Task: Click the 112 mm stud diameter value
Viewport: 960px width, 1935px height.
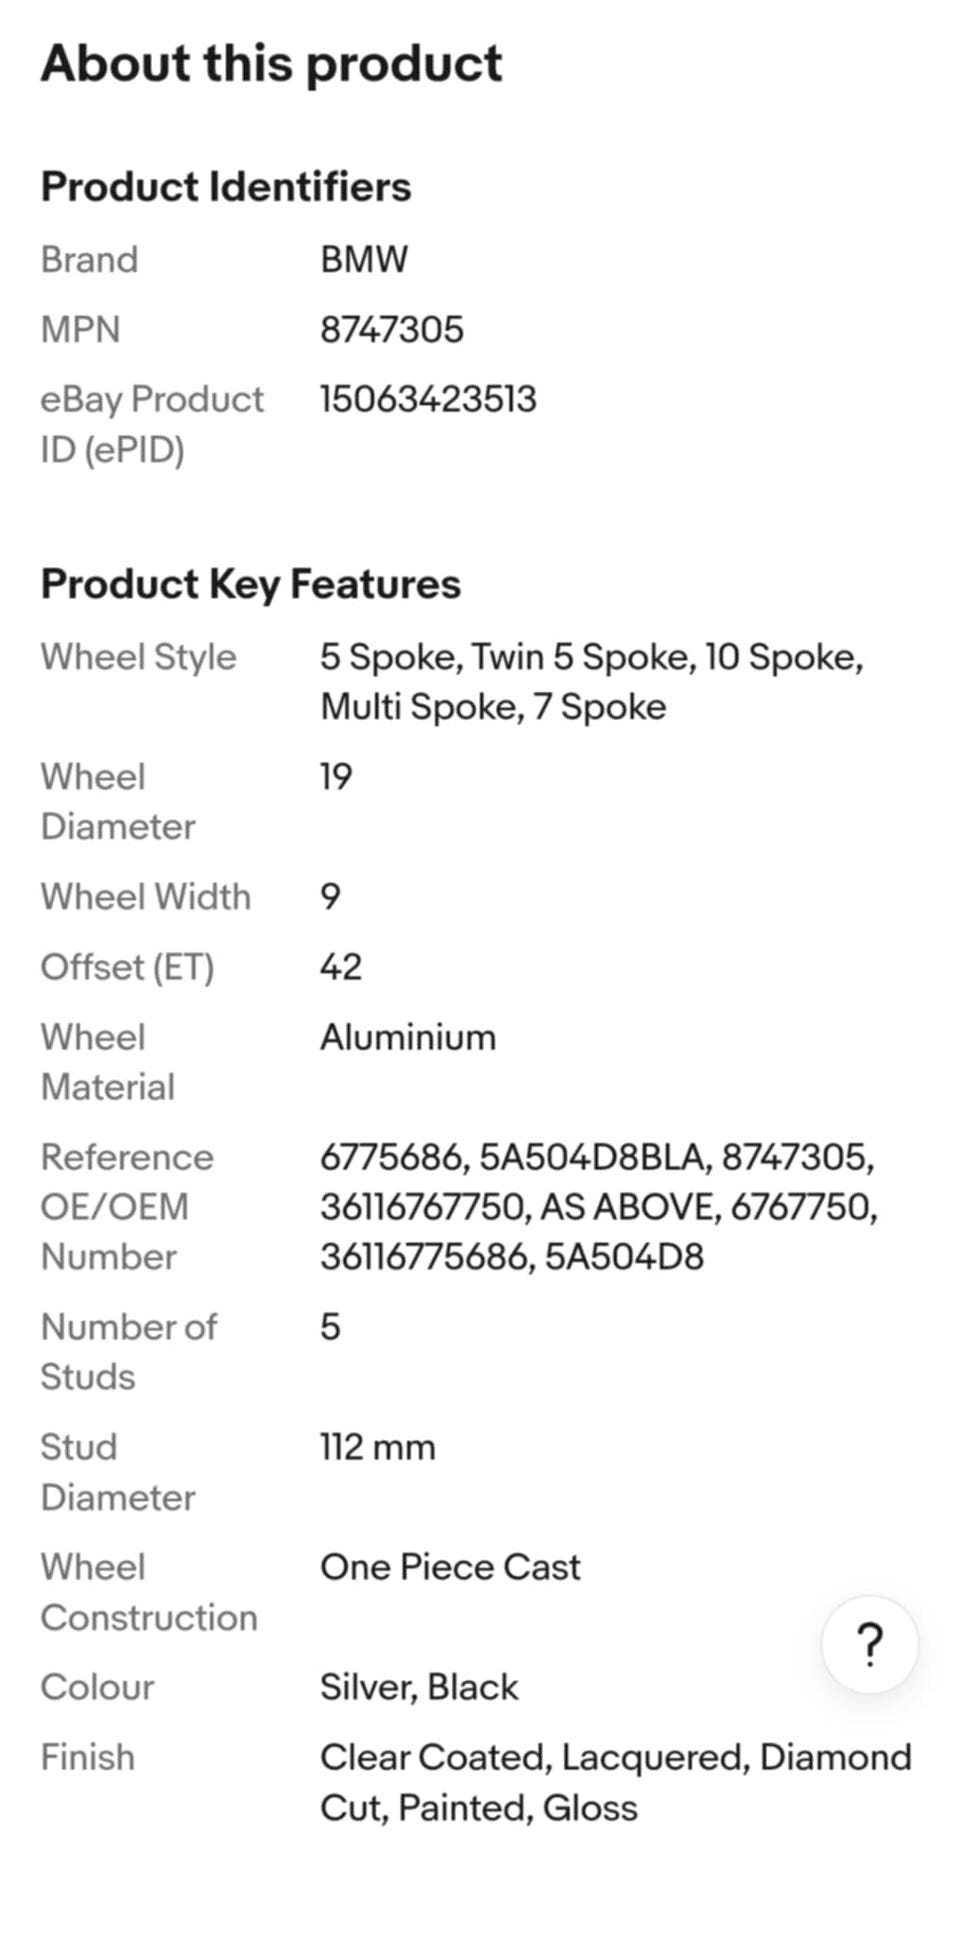Action: [x=378, y=1447]
